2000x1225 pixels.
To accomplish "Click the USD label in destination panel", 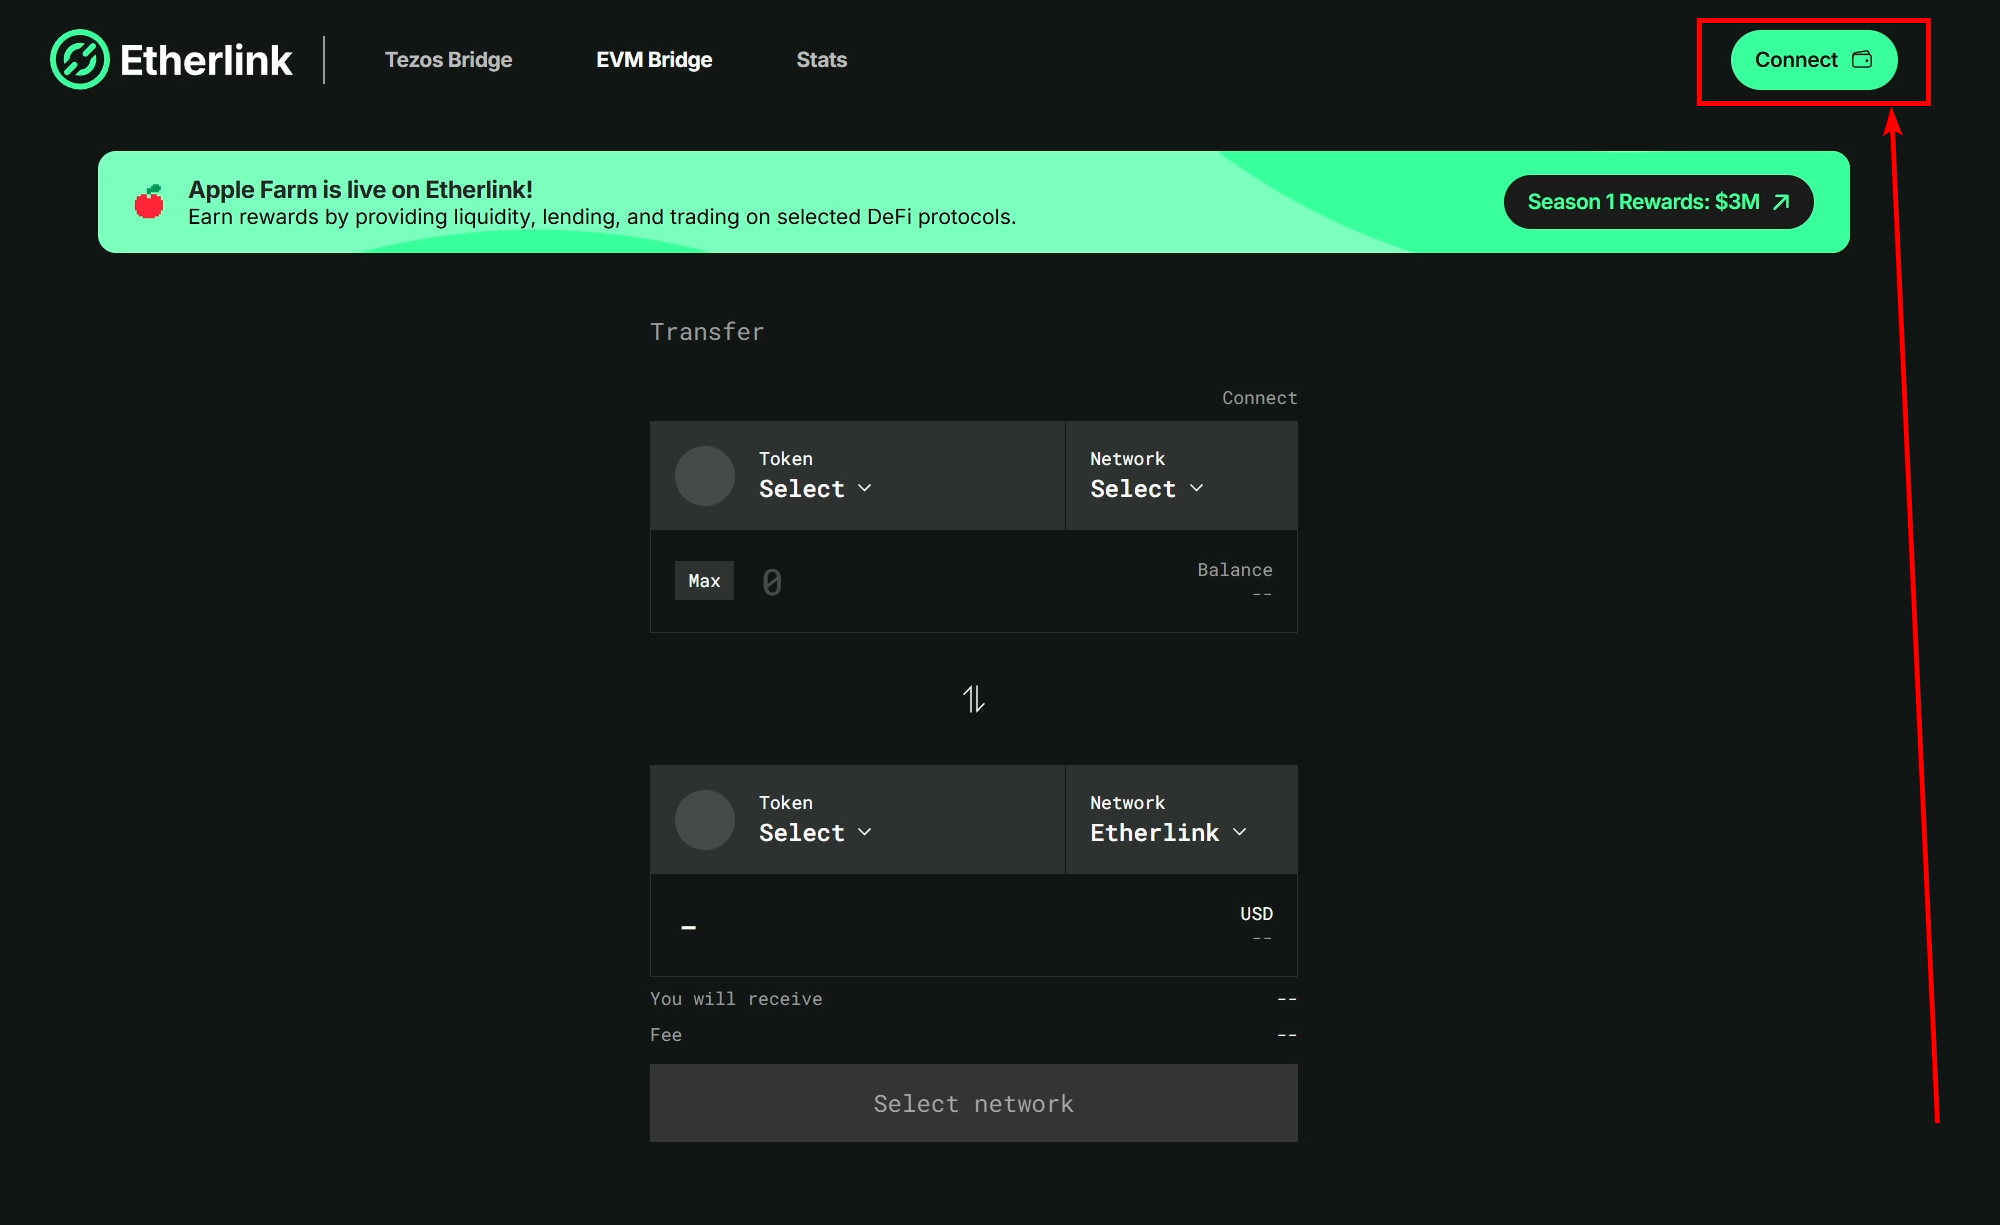I will (x=1256, y=914).
